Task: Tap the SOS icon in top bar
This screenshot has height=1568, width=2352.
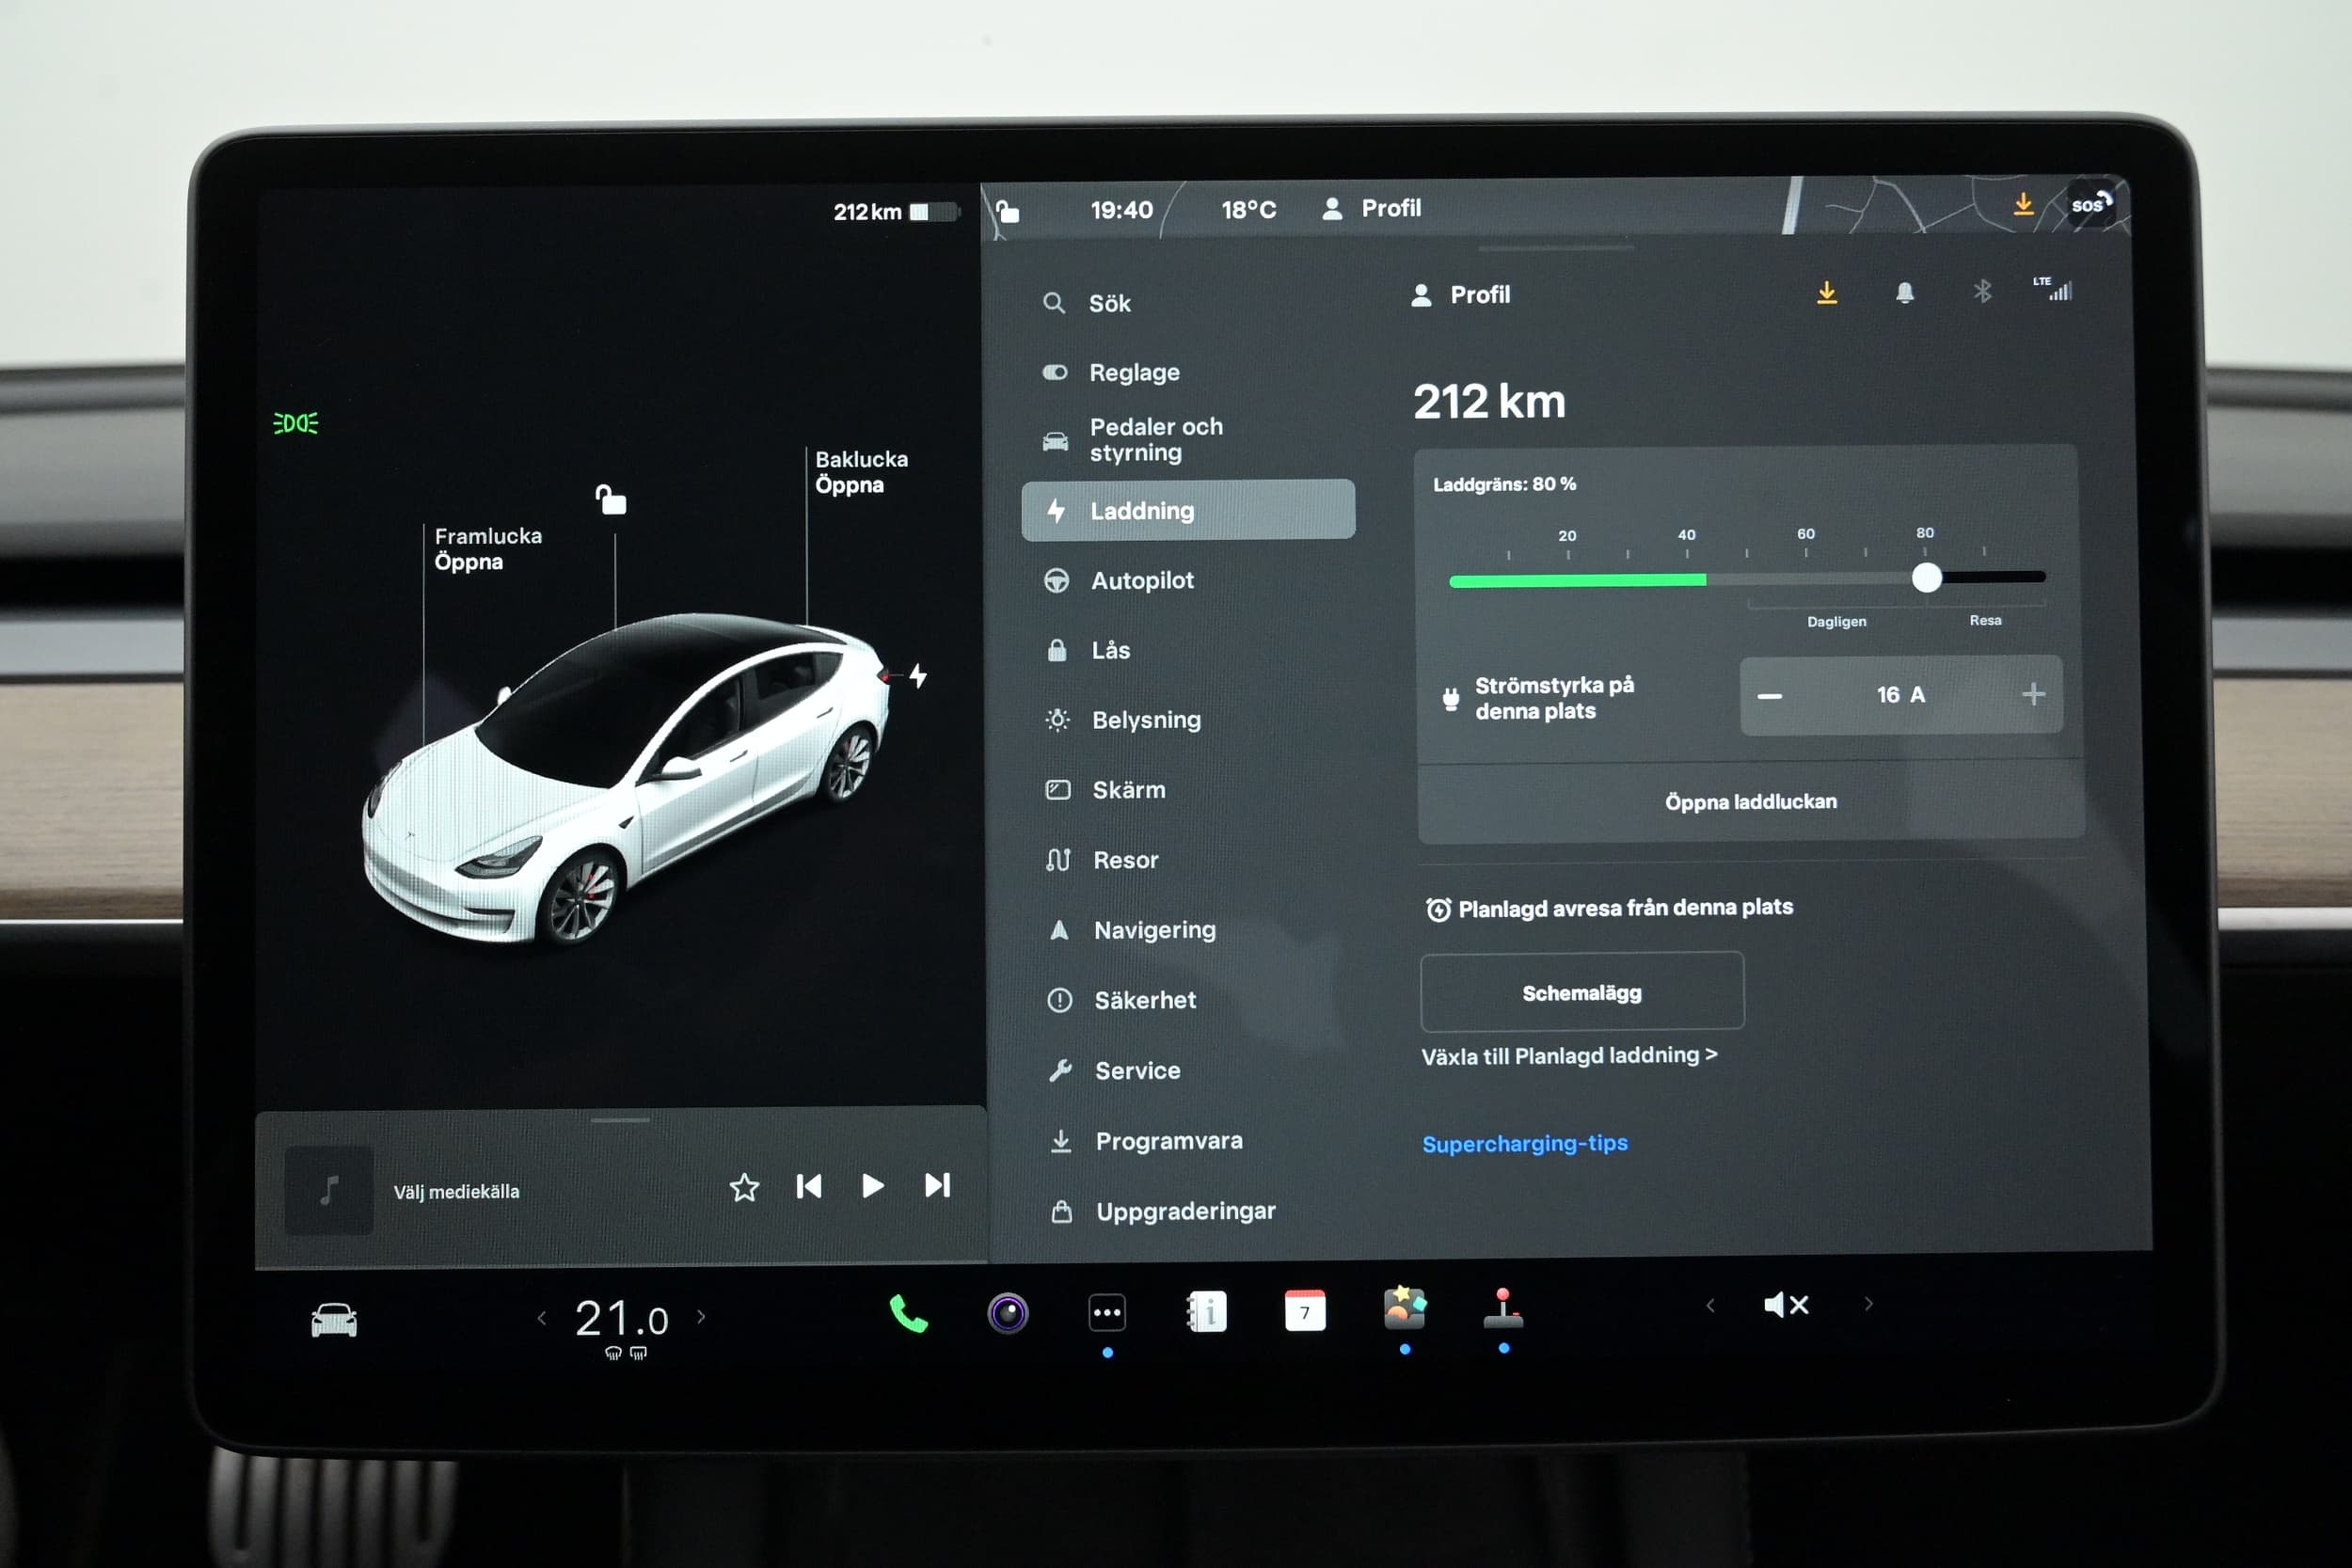Action: (2091, 204)
